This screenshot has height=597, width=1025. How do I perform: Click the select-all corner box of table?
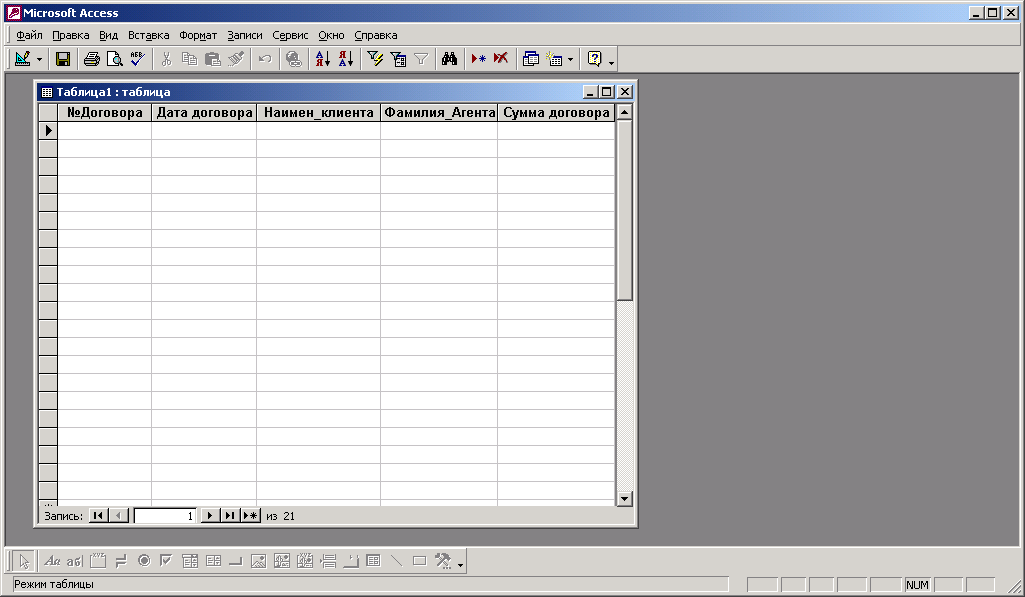[48, 112]
